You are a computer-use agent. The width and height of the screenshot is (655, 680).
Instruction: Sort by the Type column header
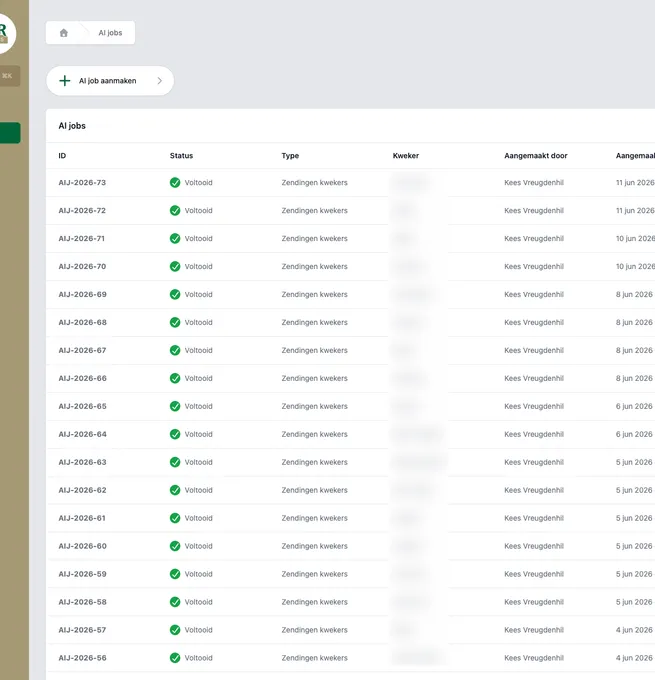290,156
